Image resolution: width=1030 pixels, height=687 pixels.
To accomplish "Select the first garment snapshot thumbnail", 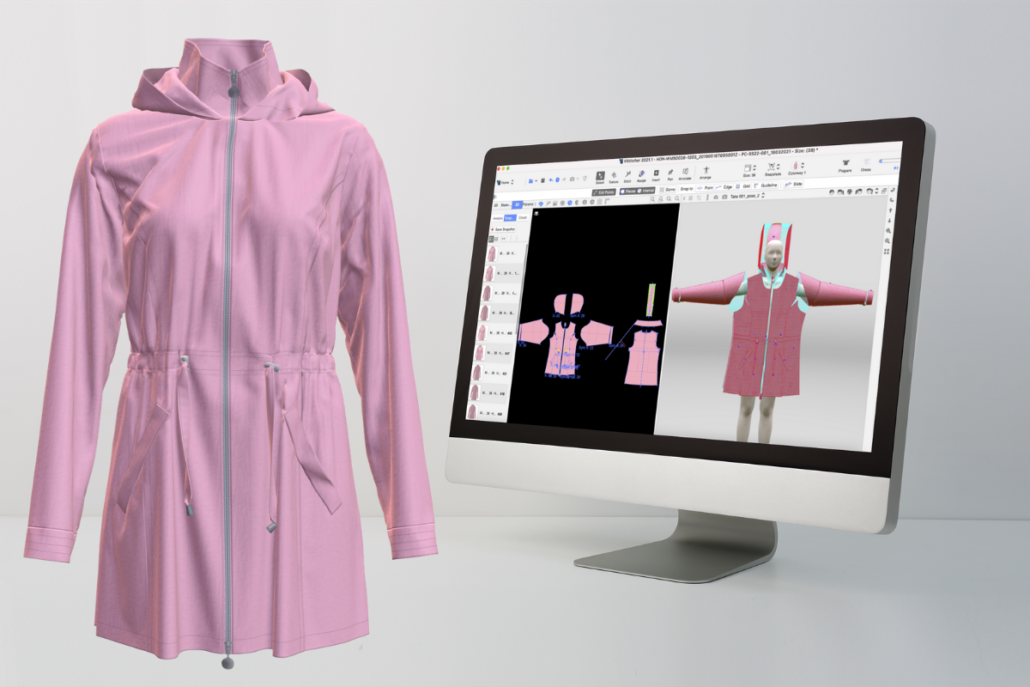I will point(493,253).
